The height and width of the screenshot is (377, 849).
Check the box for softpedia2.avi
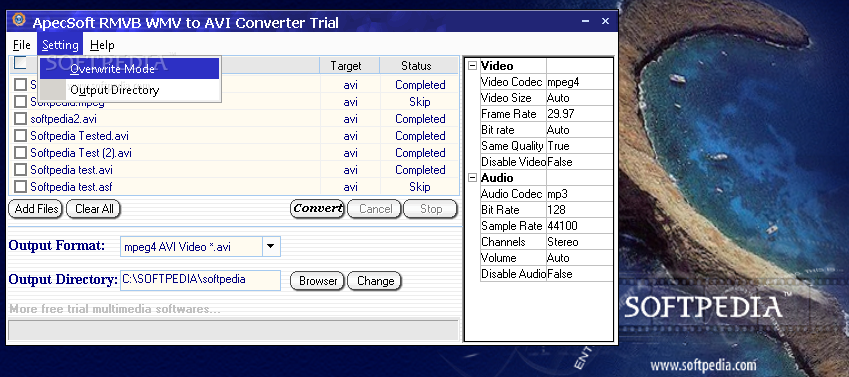tap(21, 119)
